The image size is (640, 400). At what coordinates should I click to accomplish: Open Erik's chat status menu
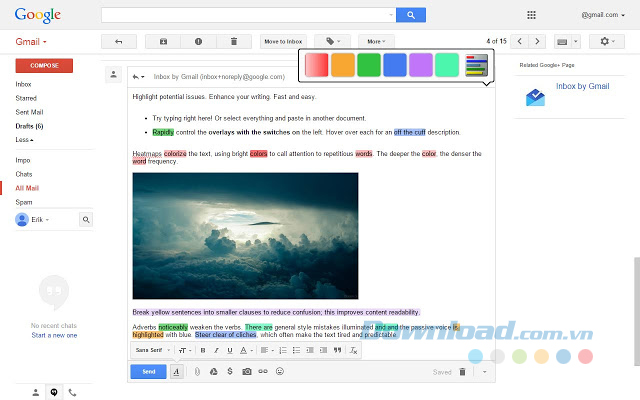pos(40,220)
